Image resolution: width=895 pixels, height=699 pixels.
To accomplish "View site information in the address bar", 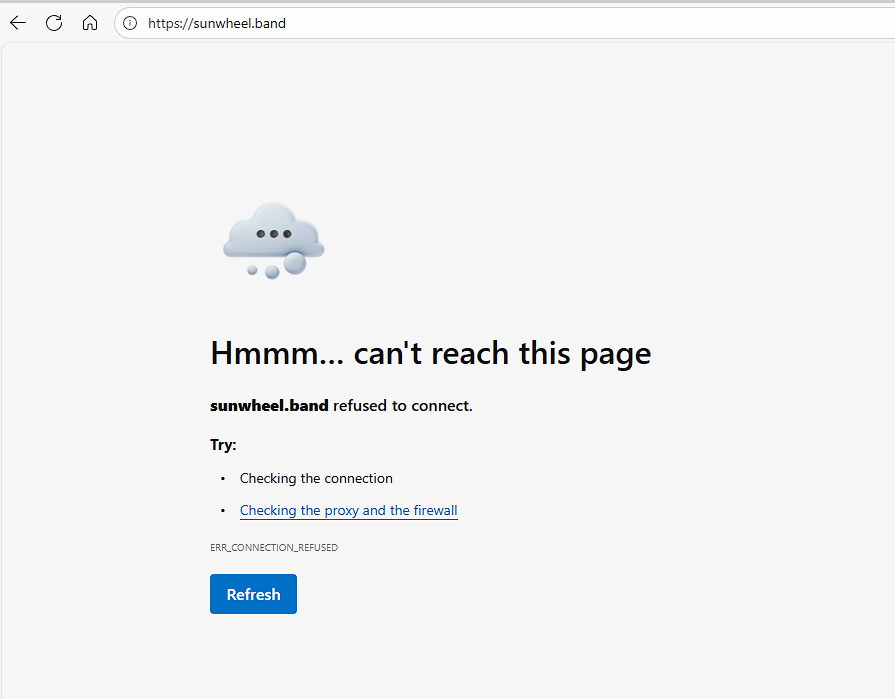I will tap(130, 23).
